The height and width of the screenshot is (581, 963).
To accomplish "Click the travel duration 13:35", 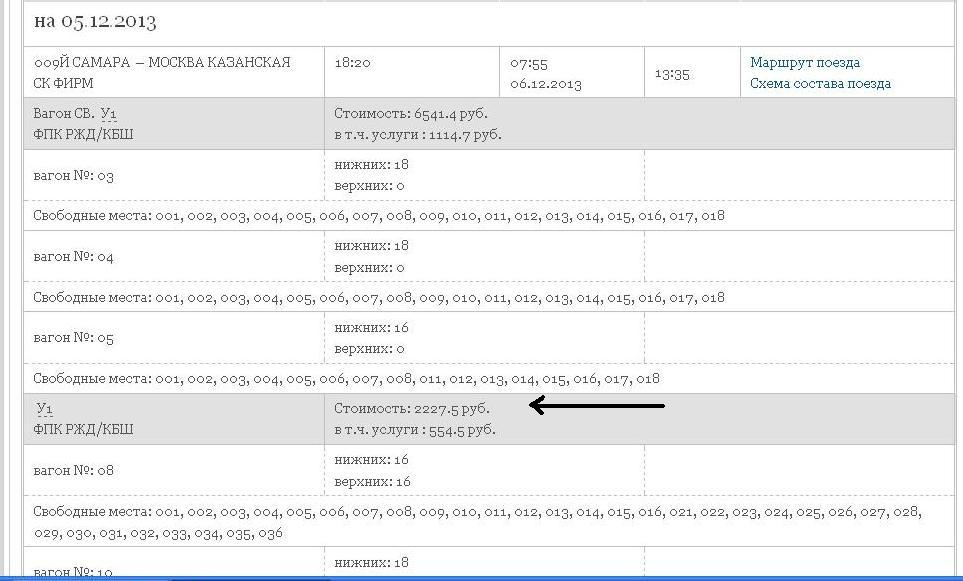I will pos(672,74).
